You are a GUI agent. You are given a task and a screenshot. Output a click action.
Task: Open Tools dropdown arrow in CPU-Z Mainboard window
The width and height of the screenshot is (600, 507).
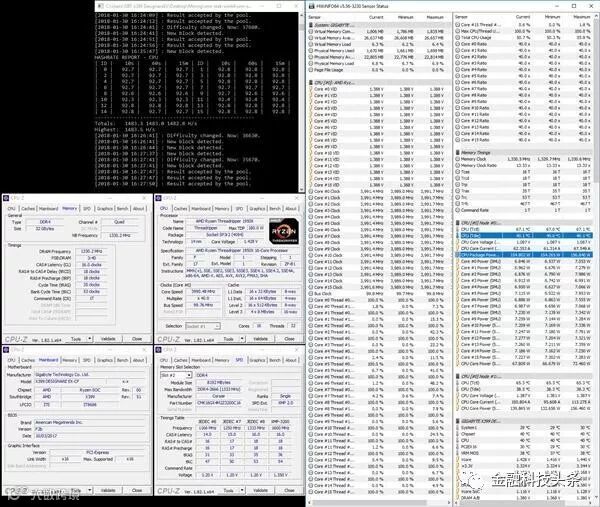[x=90, y=490]
